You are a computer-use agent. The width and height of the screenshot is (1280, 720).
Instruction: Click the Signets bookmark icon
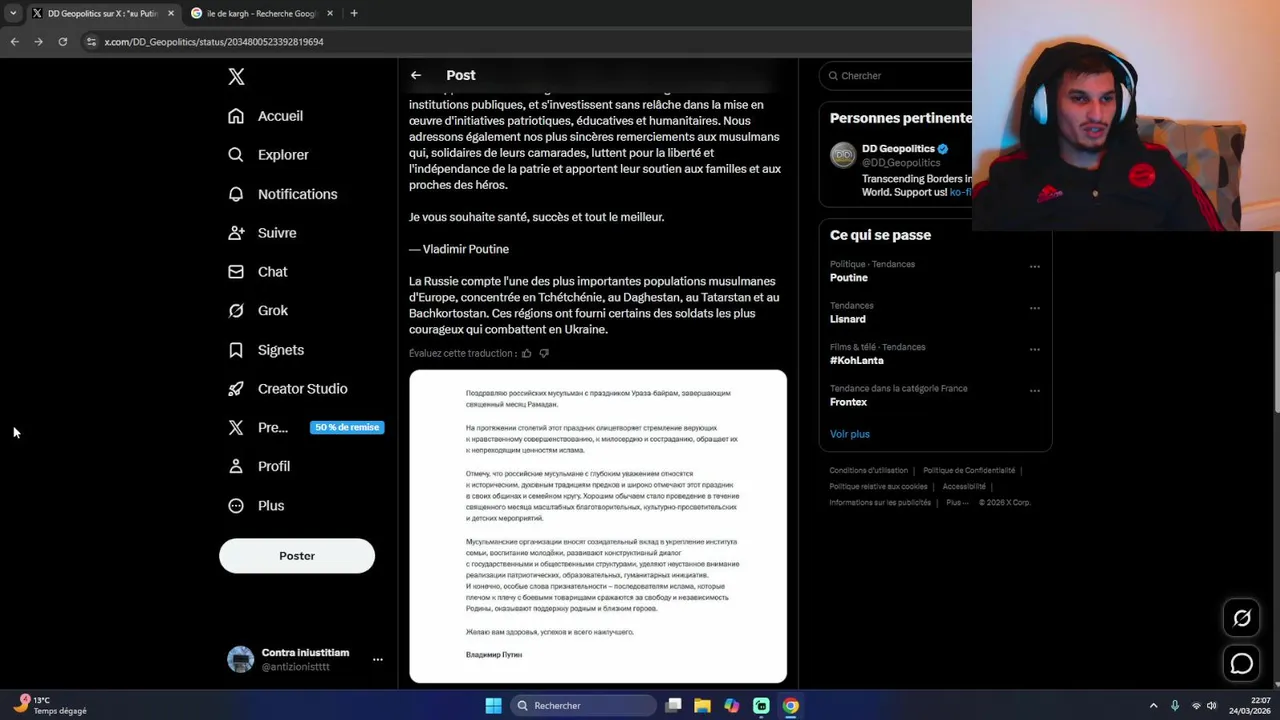tap(236, 350)
